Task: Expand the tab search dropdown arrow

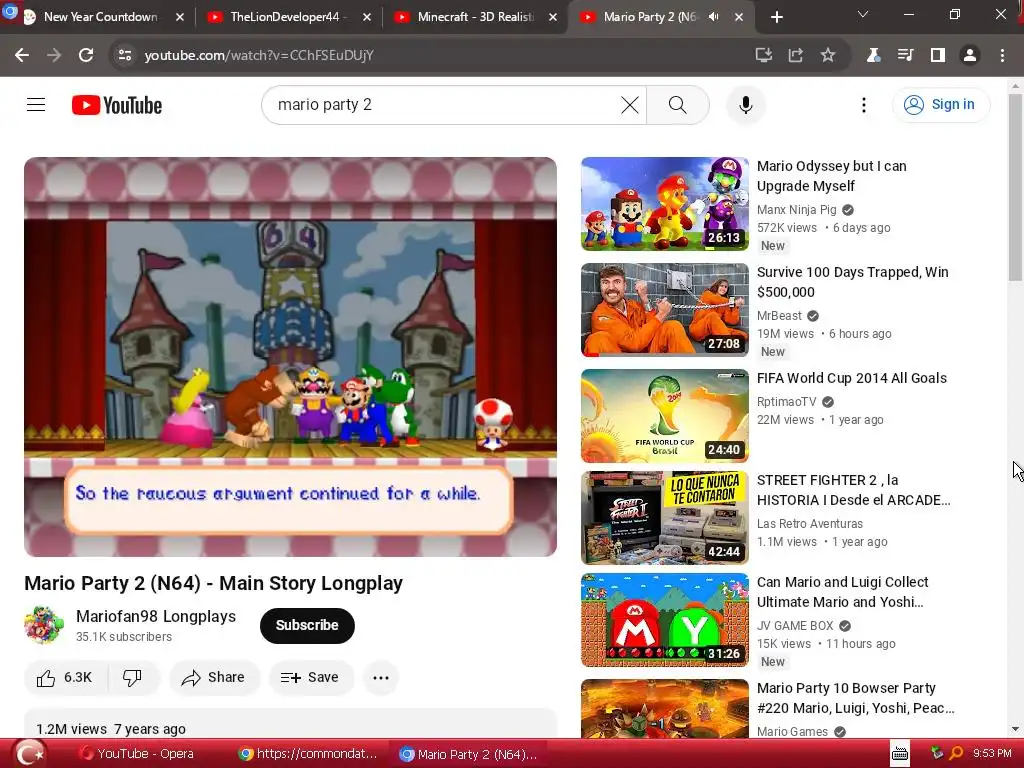Action: [x=863, y=14]
